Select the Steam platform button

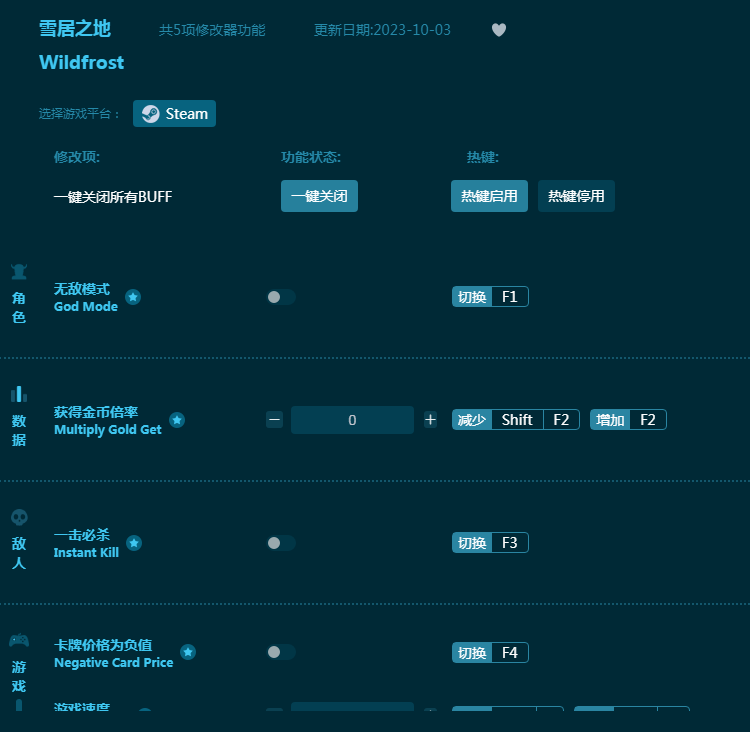point(175,114)
